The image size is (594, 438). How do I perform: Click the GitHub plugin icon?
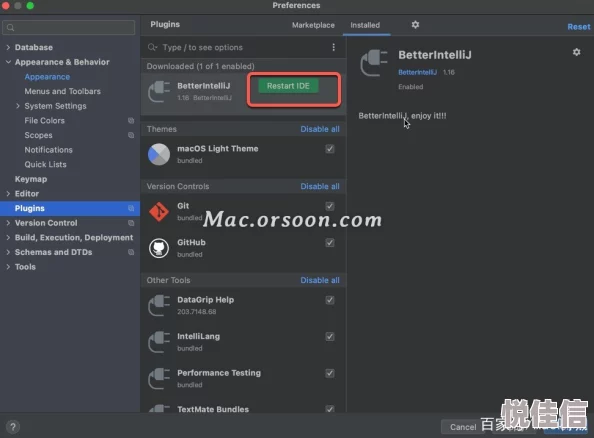159,248
